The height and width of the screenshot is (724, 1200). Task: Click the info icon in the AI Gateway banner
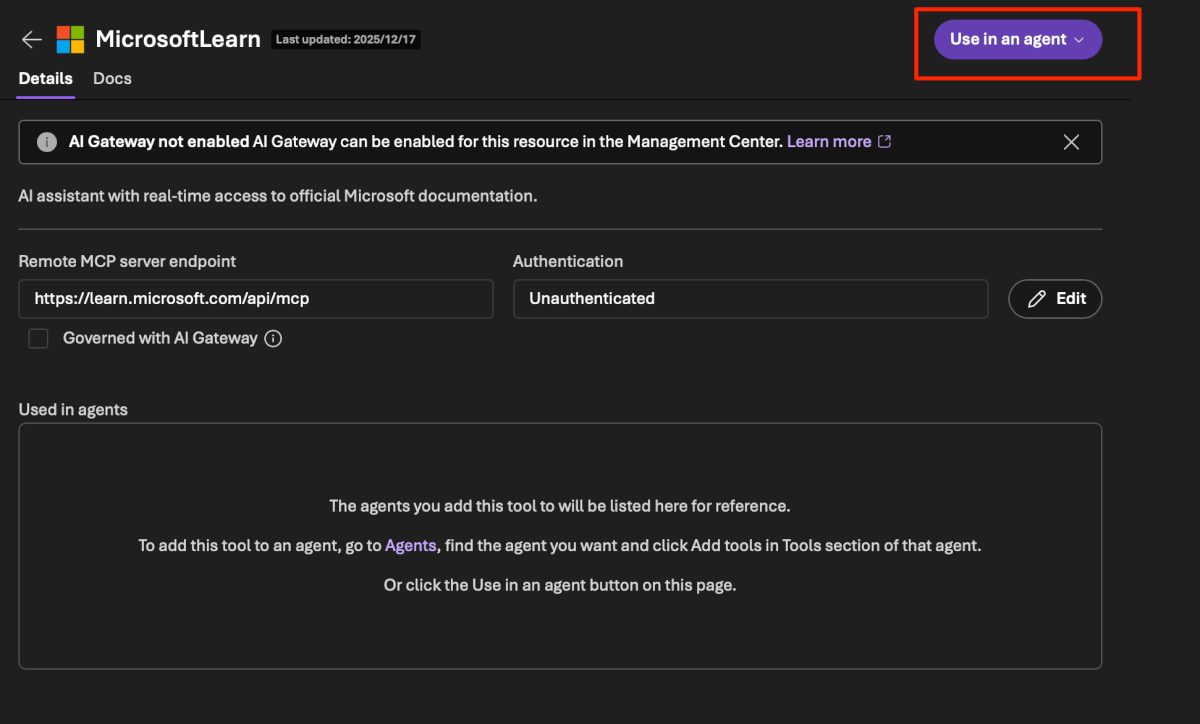point(47,142)
